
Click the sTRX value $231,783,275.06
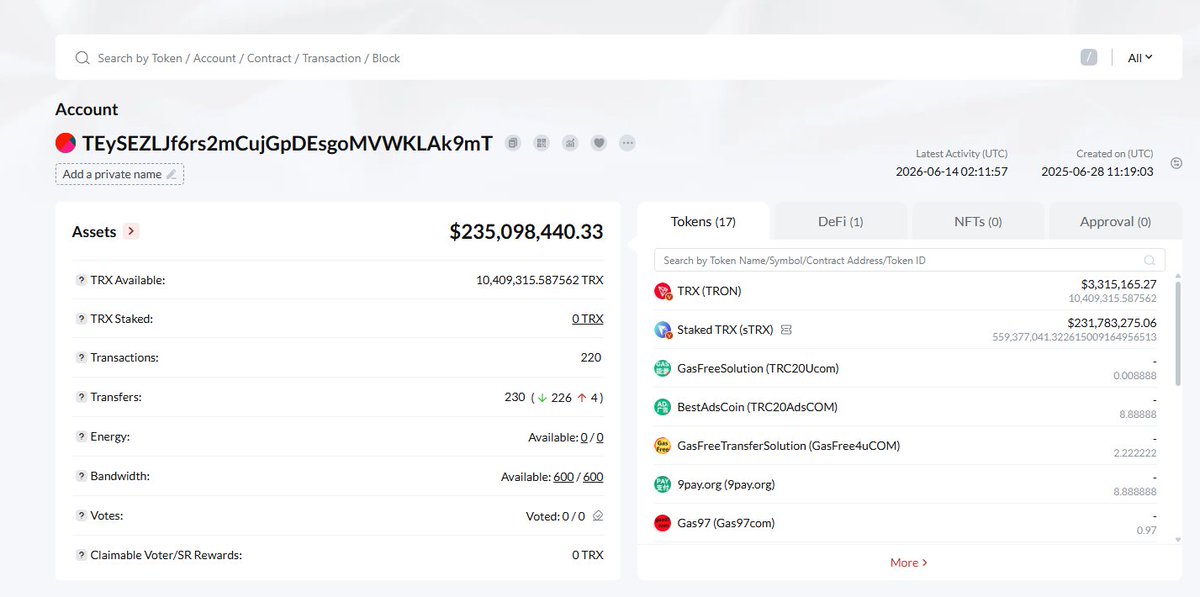(1111, 323)
